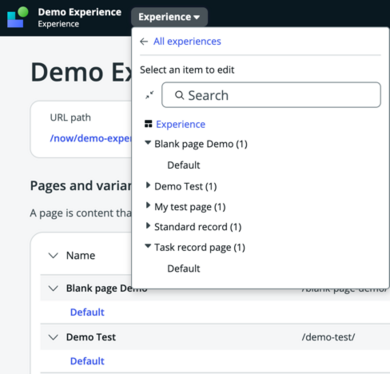Collapse the Blank page Demo table row
This screenshot has height=374, width=390.
coord(54,288)
